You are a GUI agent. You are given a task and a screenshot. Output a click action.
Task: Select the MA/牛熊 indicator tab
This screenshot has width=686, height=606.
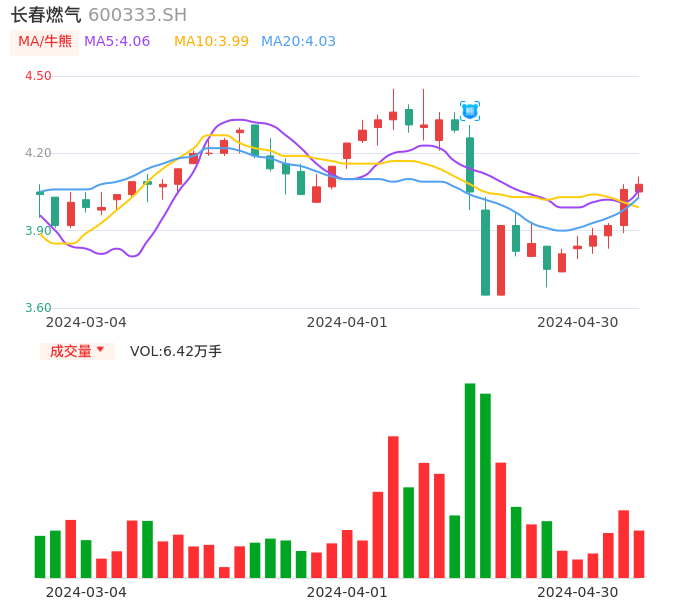(45, 42)
